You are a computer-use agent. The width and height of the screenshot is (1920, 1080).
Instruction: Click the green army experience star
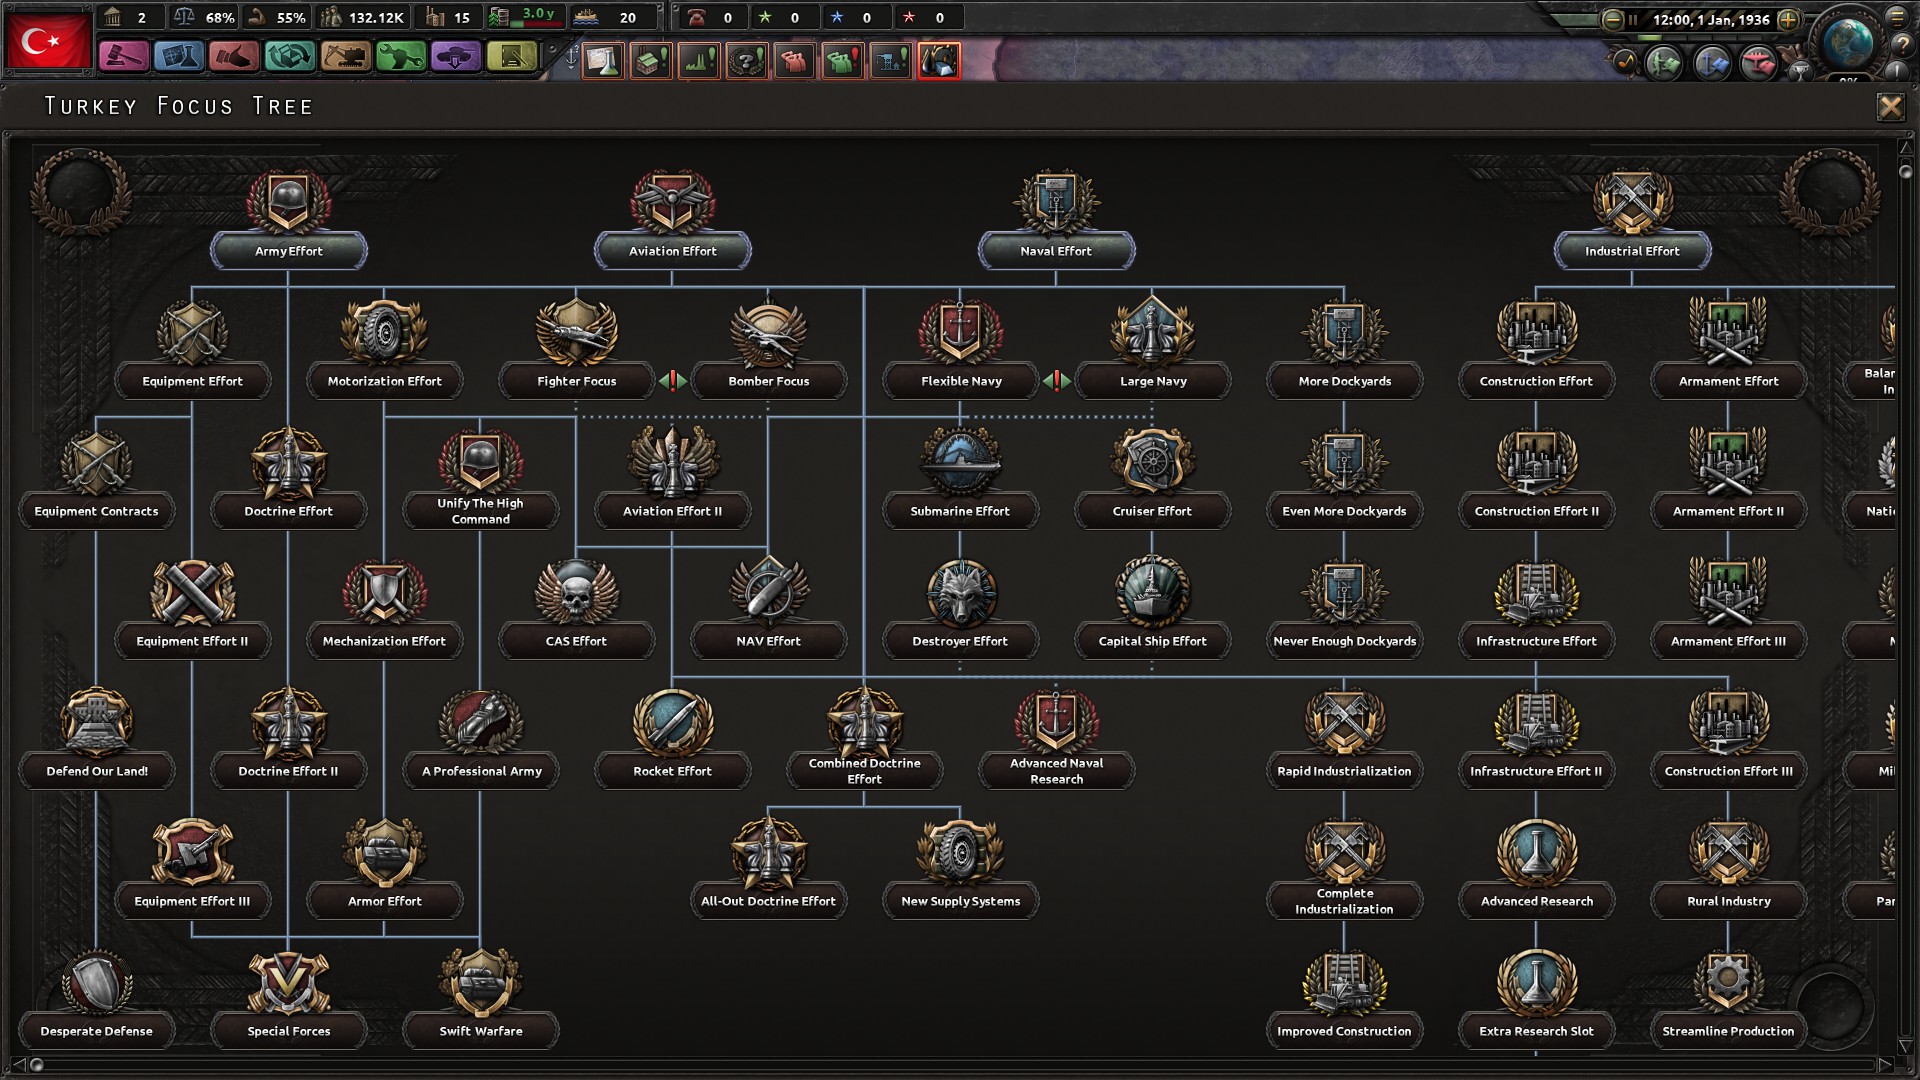[x=765, y=17]
